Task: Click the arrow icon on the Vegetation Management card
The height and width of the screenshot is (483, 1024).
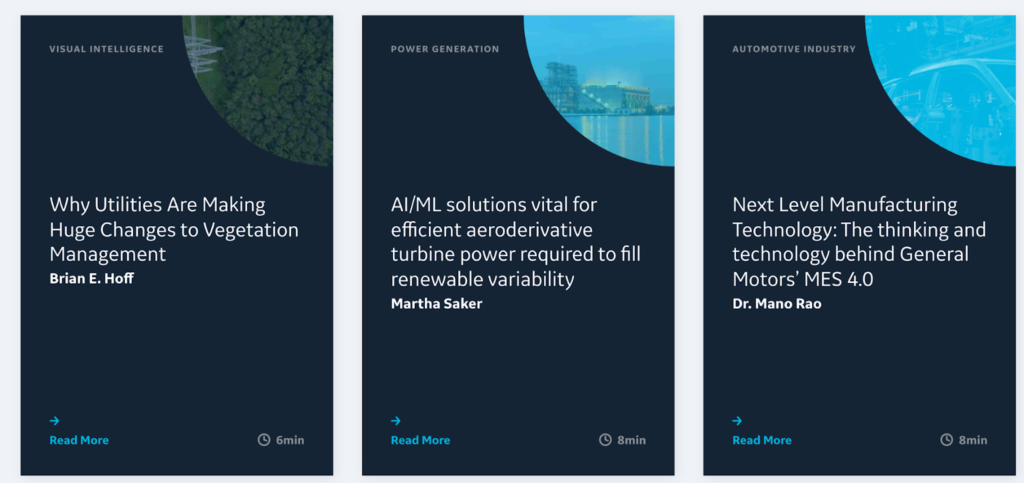Action: pyautogui.click(x=54, y=421)
